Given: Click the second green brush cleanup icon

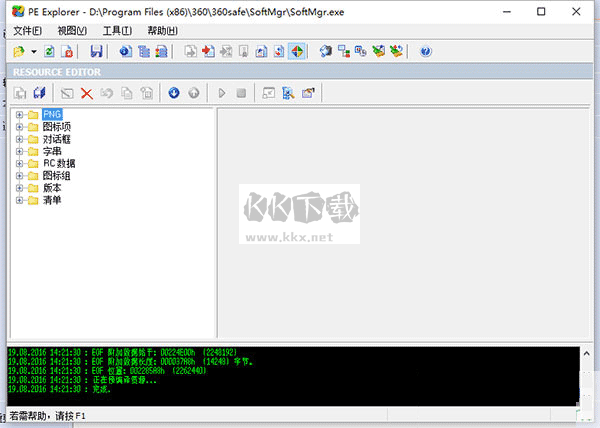Looking at the screenshot, I should pyautogui.click(x=396, y=51).
